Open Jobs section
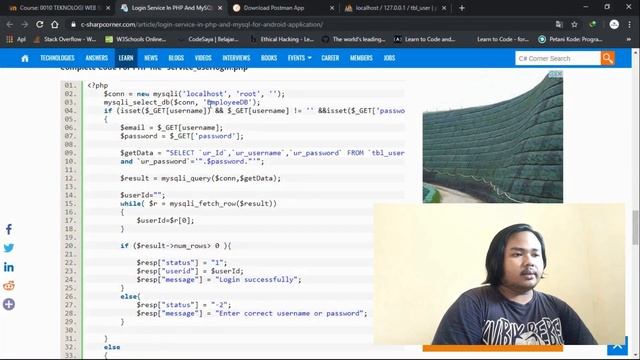 point(389,58)
